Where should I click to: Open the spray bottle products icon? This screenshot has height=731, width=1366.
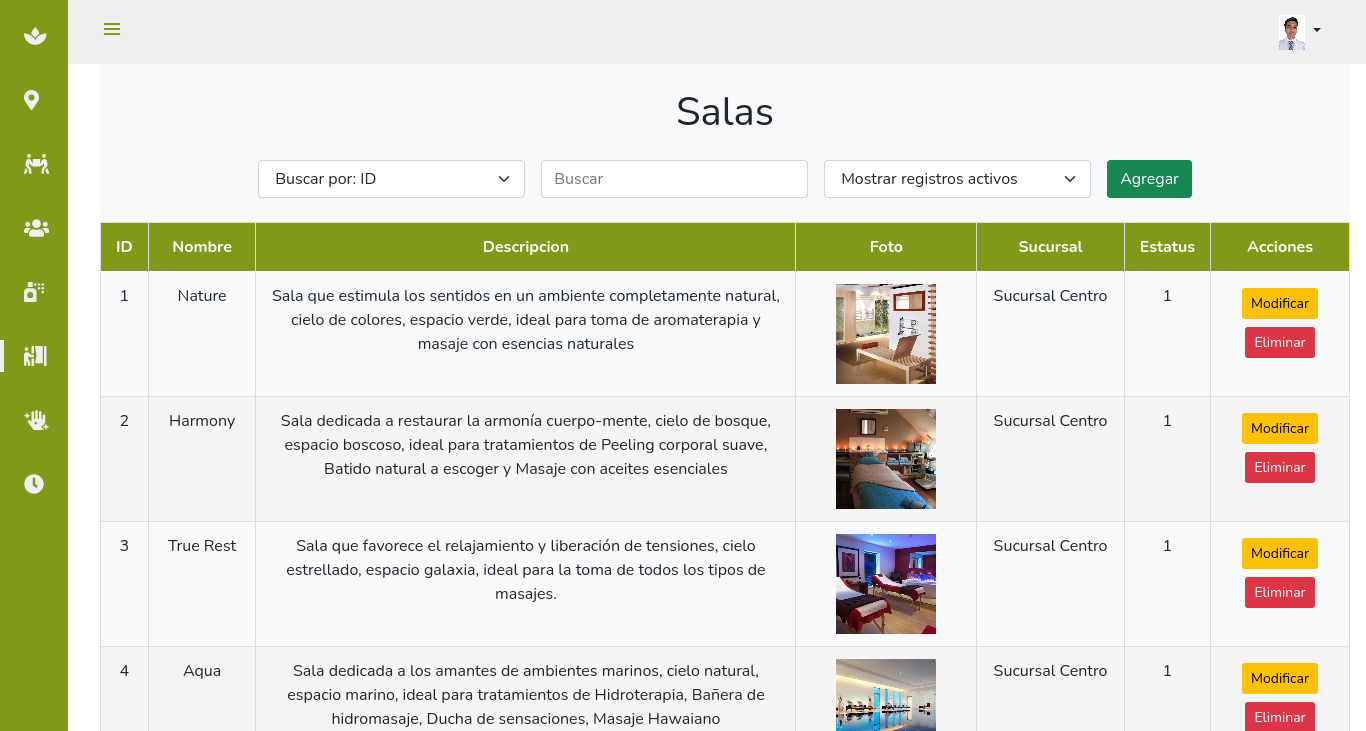[x=34, y=292]
